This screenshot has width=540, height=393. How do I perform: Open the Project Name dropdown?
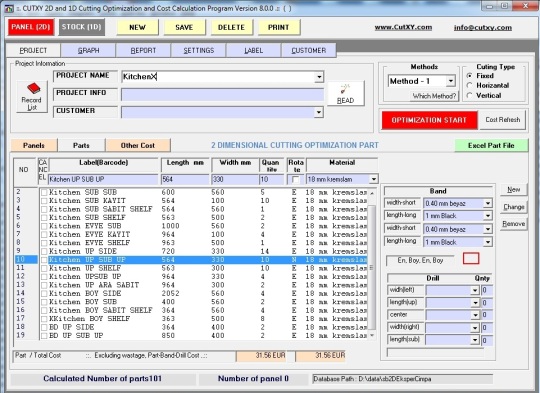coord(319,77)
